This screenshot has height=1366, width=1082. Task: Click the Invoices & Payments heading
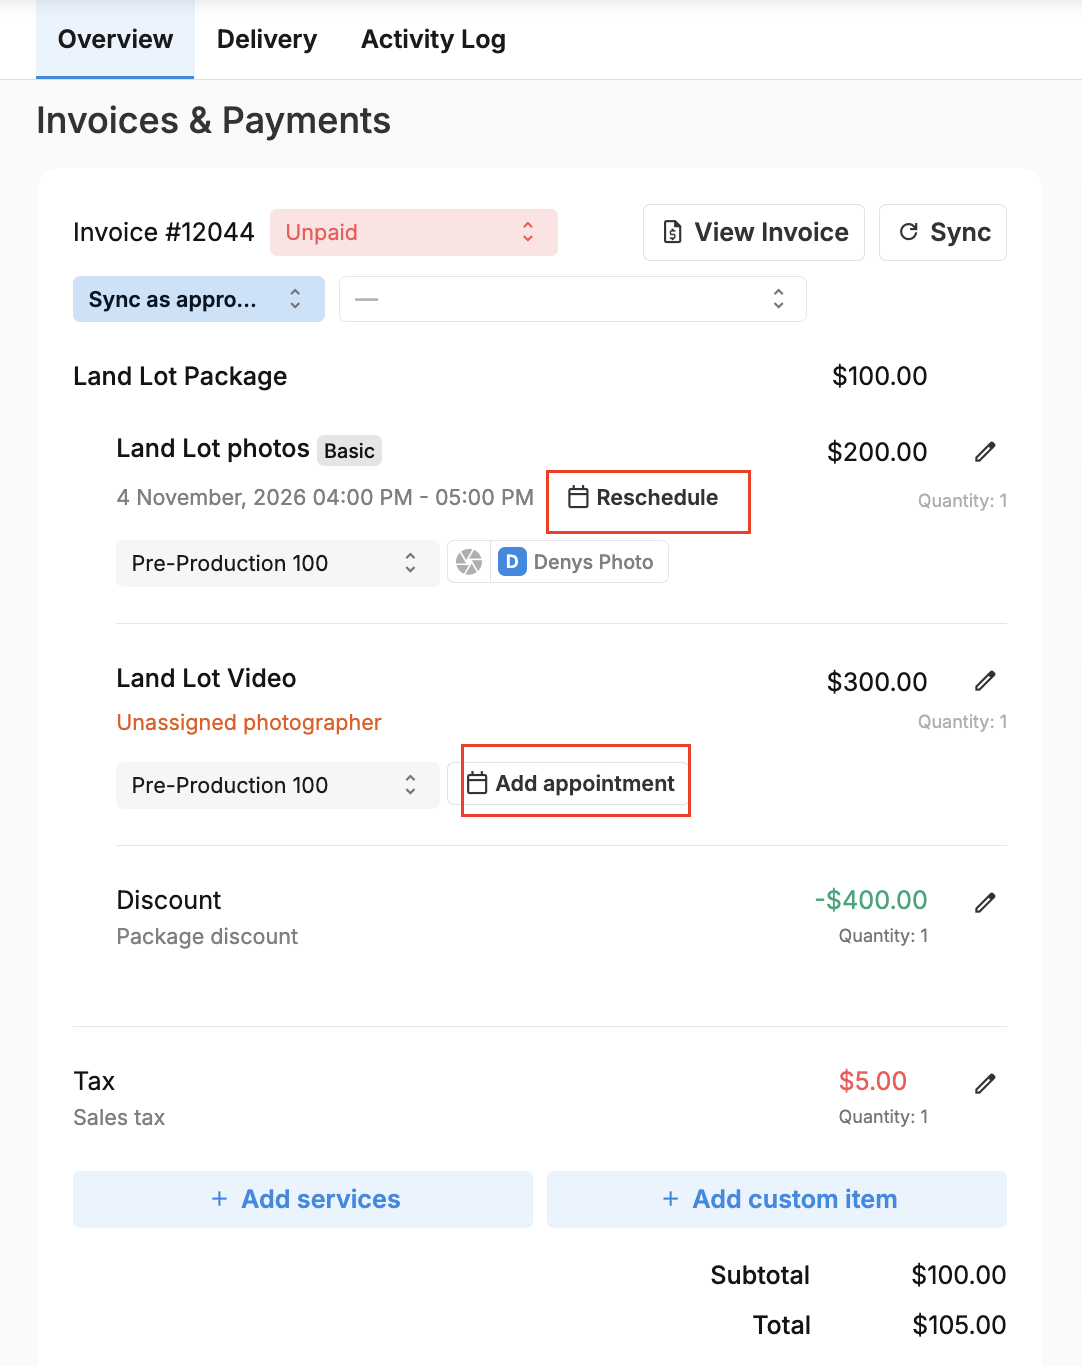213,121
